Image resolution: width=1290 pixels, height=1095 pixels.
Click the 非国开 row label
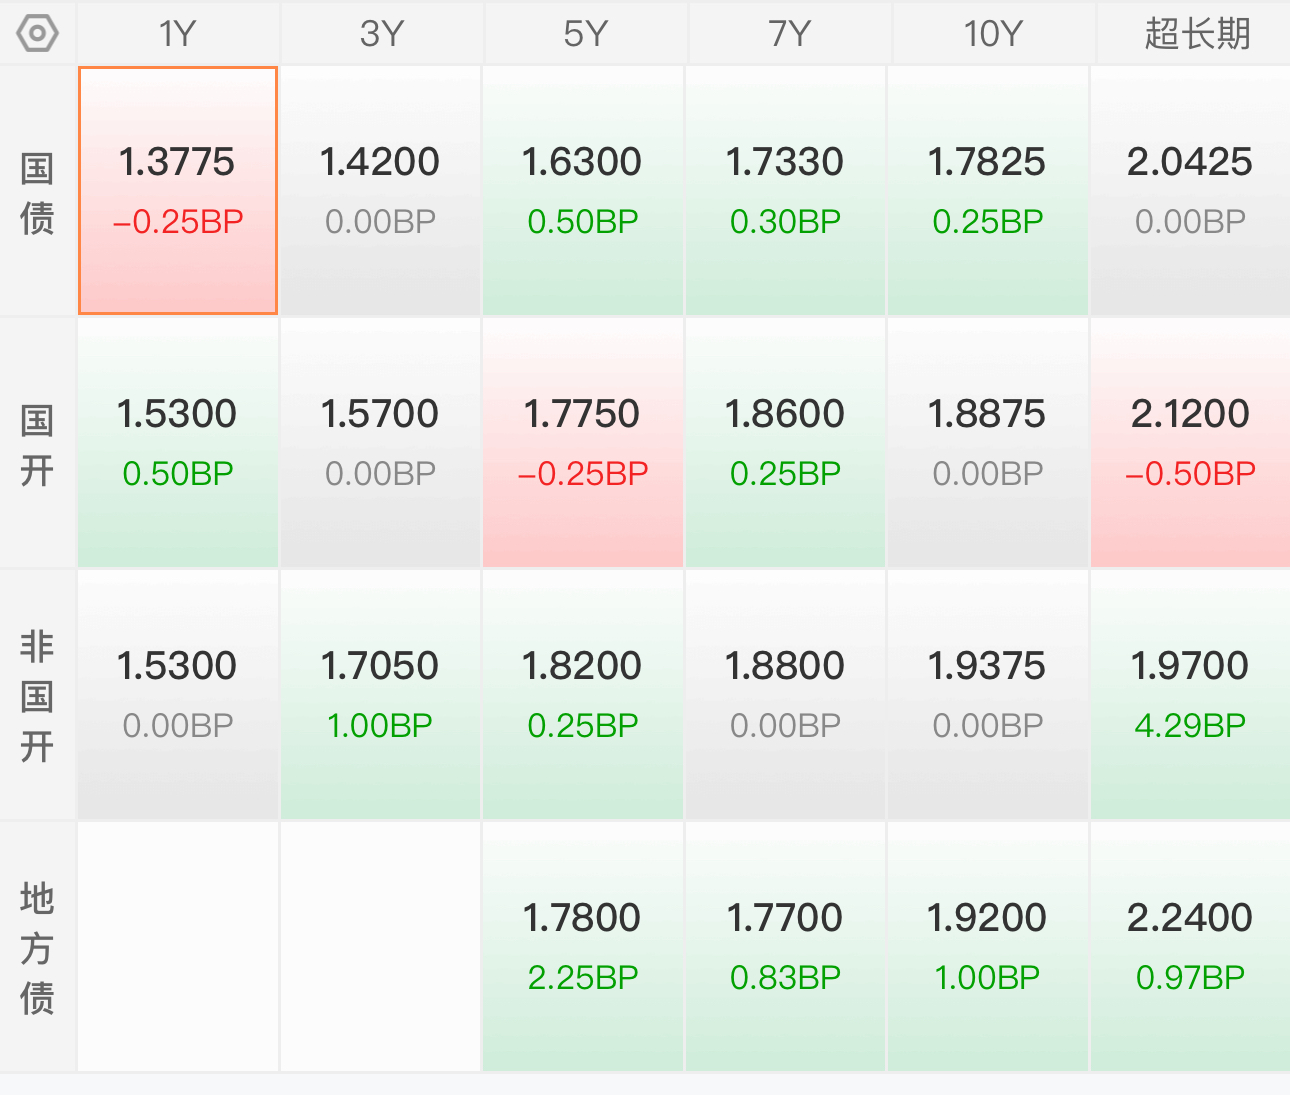[x=37, y=696]
